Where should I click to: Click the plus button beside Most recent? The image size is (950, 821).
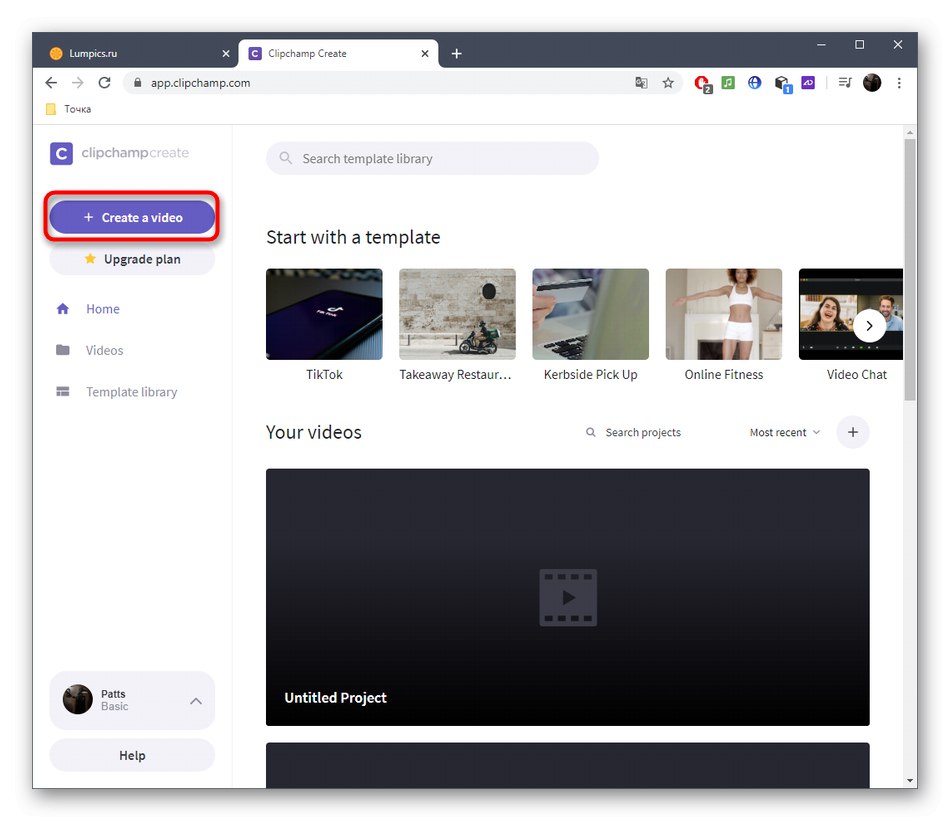[853, 433]
